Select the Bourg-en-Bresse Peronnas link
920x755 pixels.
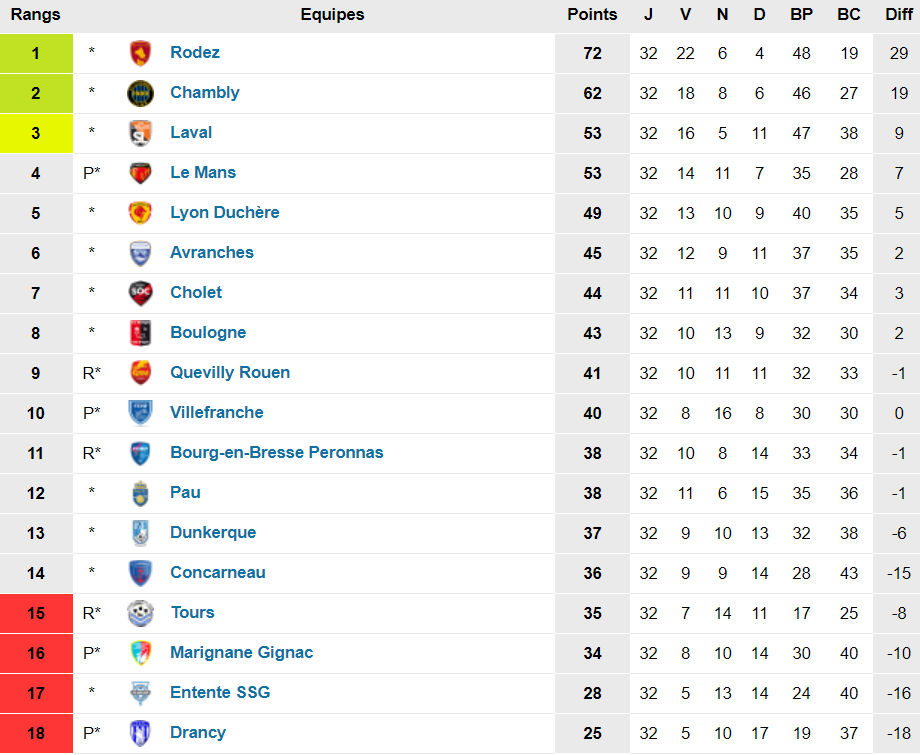point(277,453)
